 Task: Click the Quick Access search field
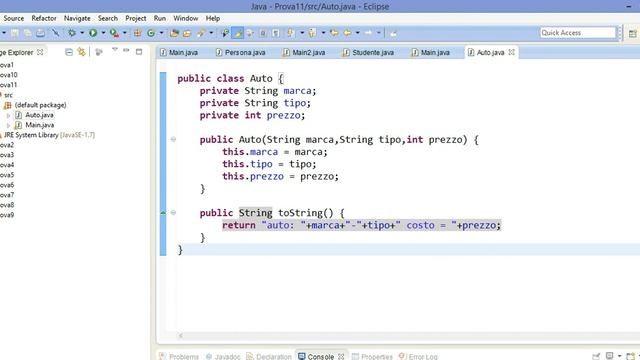(578, 33)
